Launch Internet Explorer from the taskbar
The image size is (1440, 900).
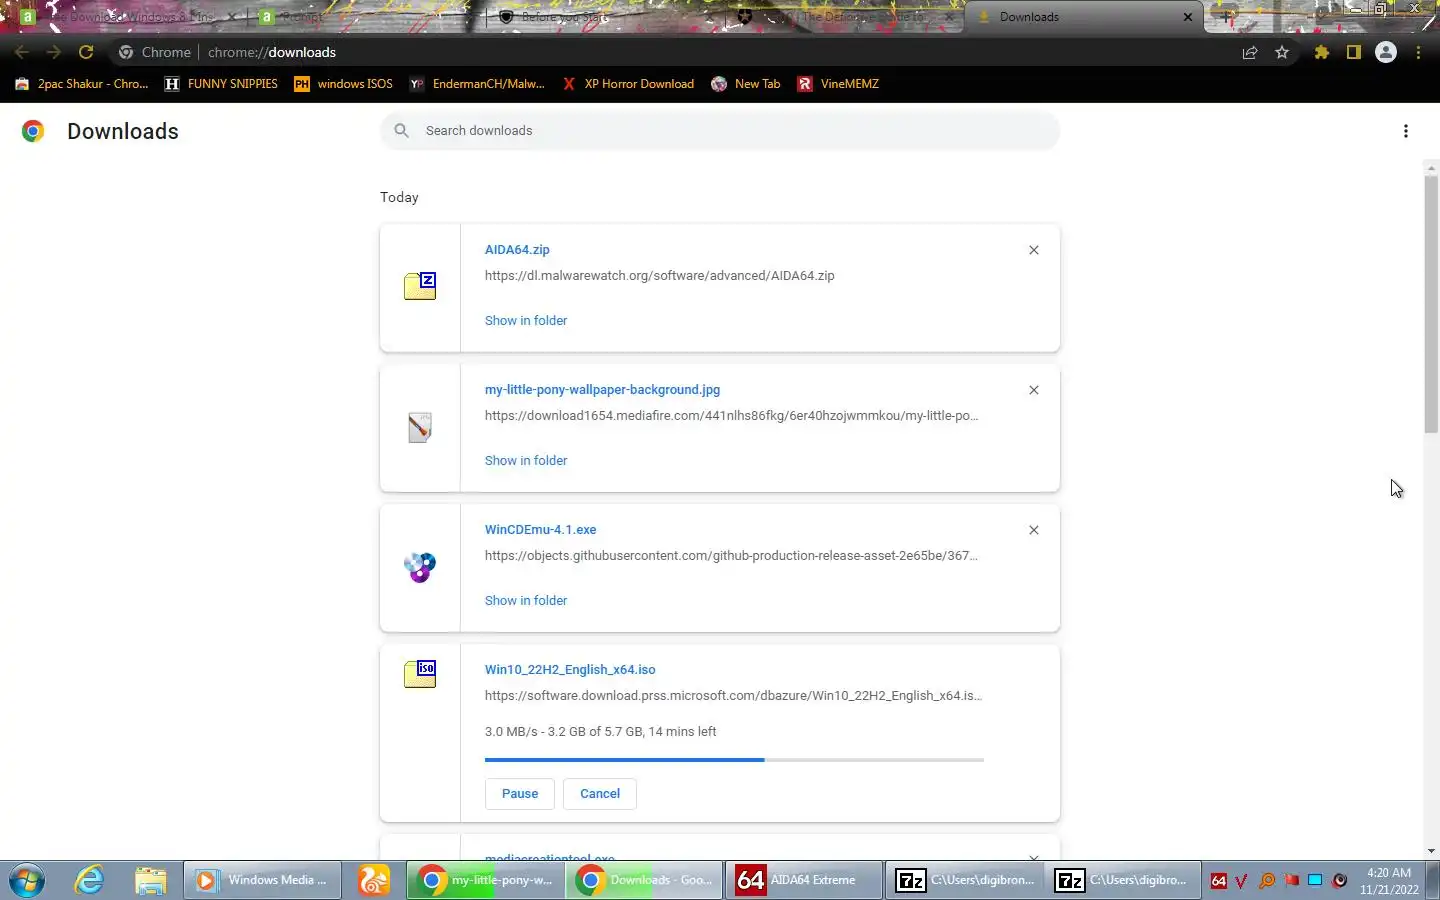click(89, 881)
